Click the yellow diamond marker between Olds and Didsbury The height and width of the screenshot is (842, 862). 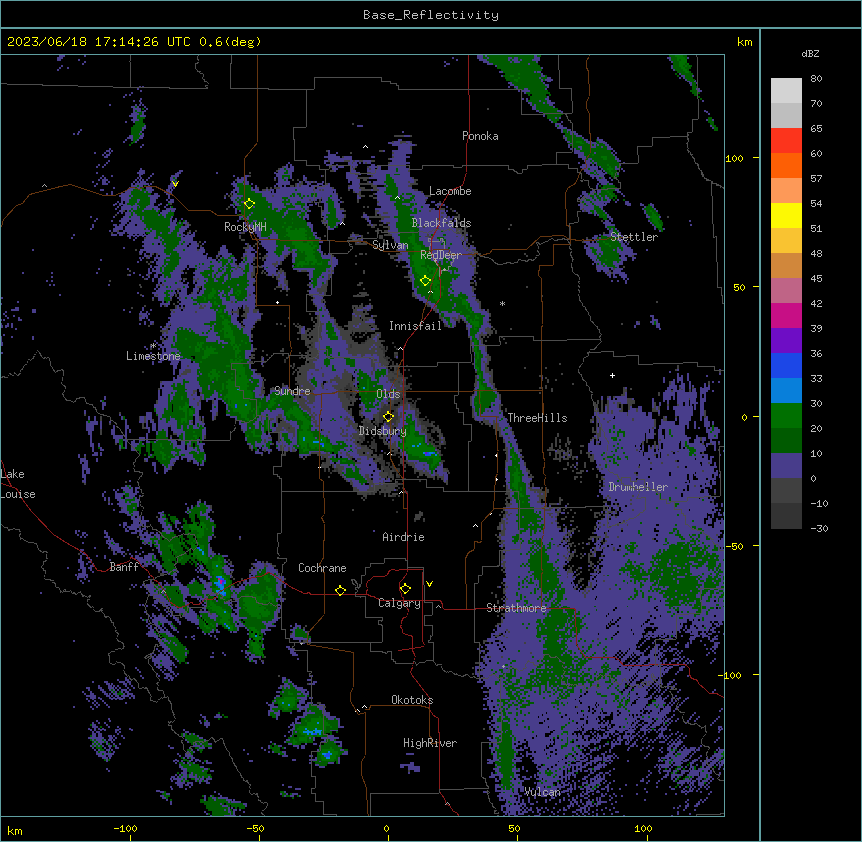point(389,417)
